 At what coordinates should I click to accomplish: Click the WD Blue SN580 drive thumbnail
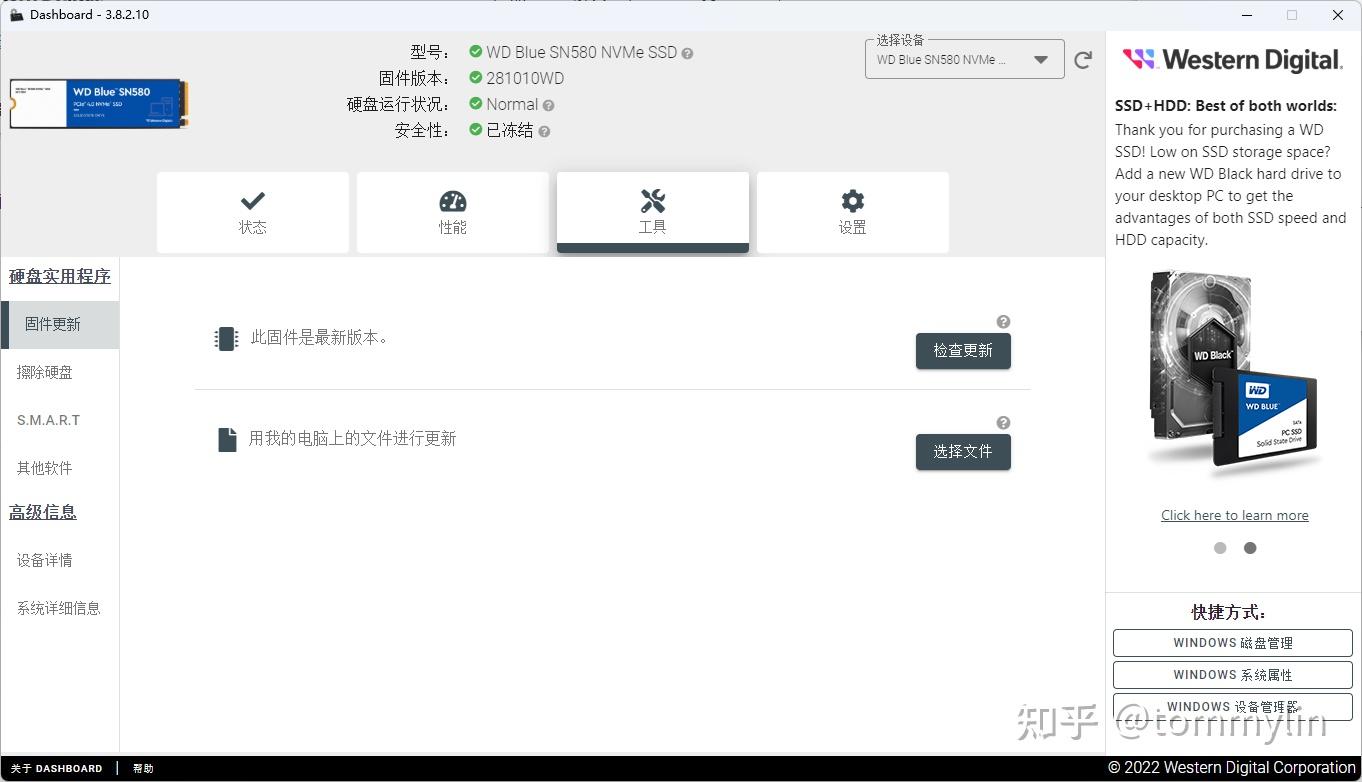[x=99, y=104]
